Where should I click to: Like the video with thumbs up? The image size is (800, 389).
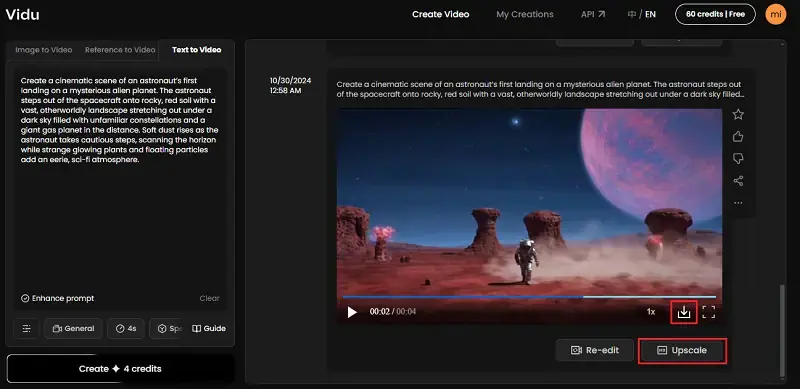[738, 136]
